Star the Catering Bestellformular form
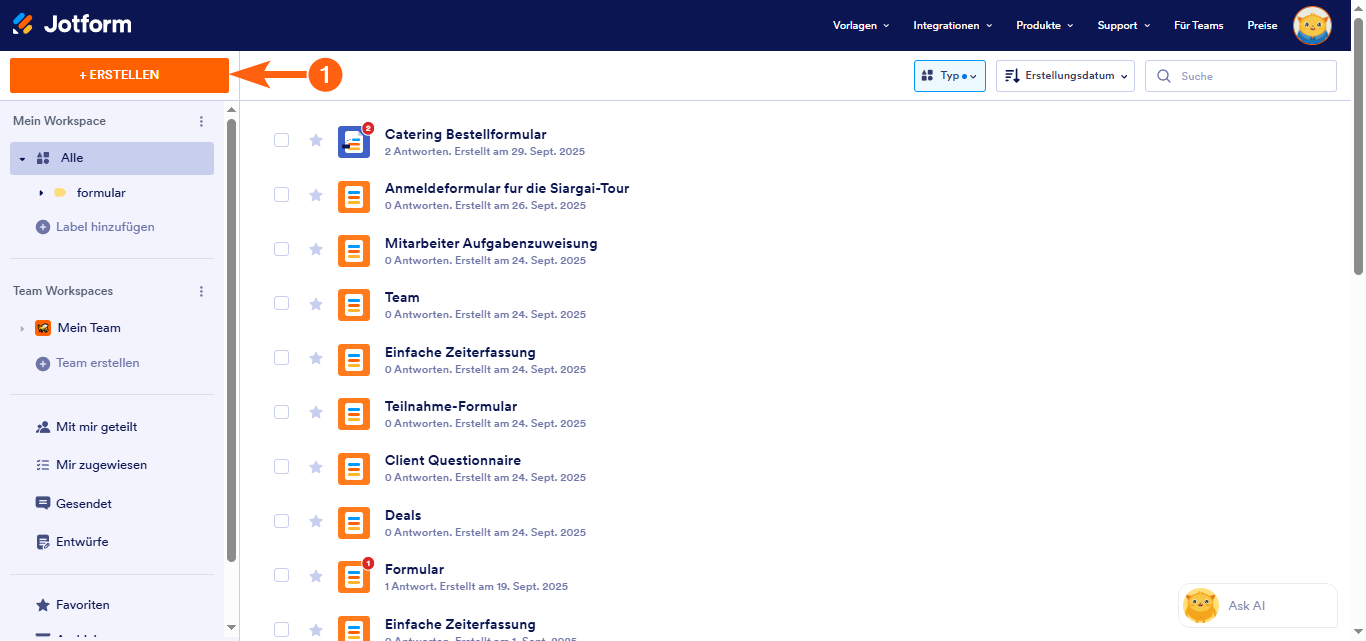The width and height of the screenshot is (1366, 641). [x=316, y=140]
